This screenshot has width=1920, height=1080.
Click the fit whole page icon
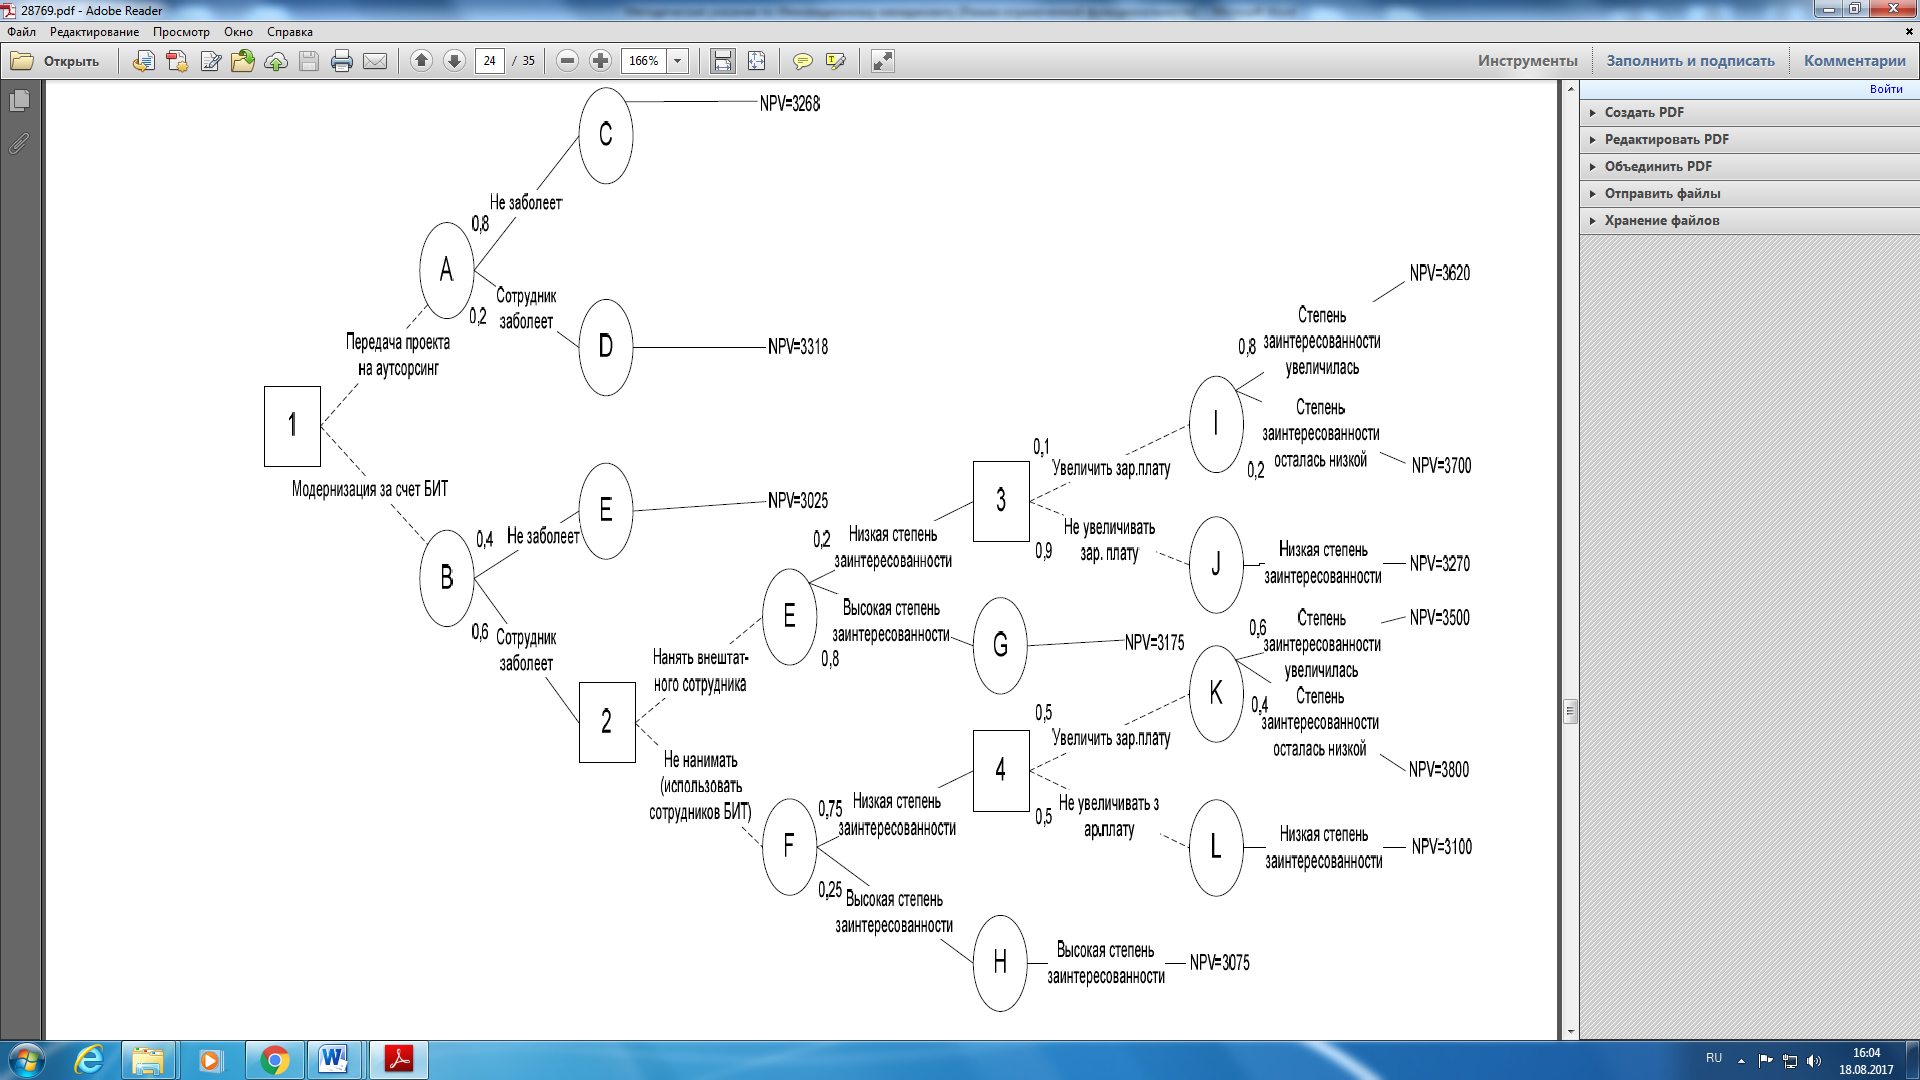(756, 61)
